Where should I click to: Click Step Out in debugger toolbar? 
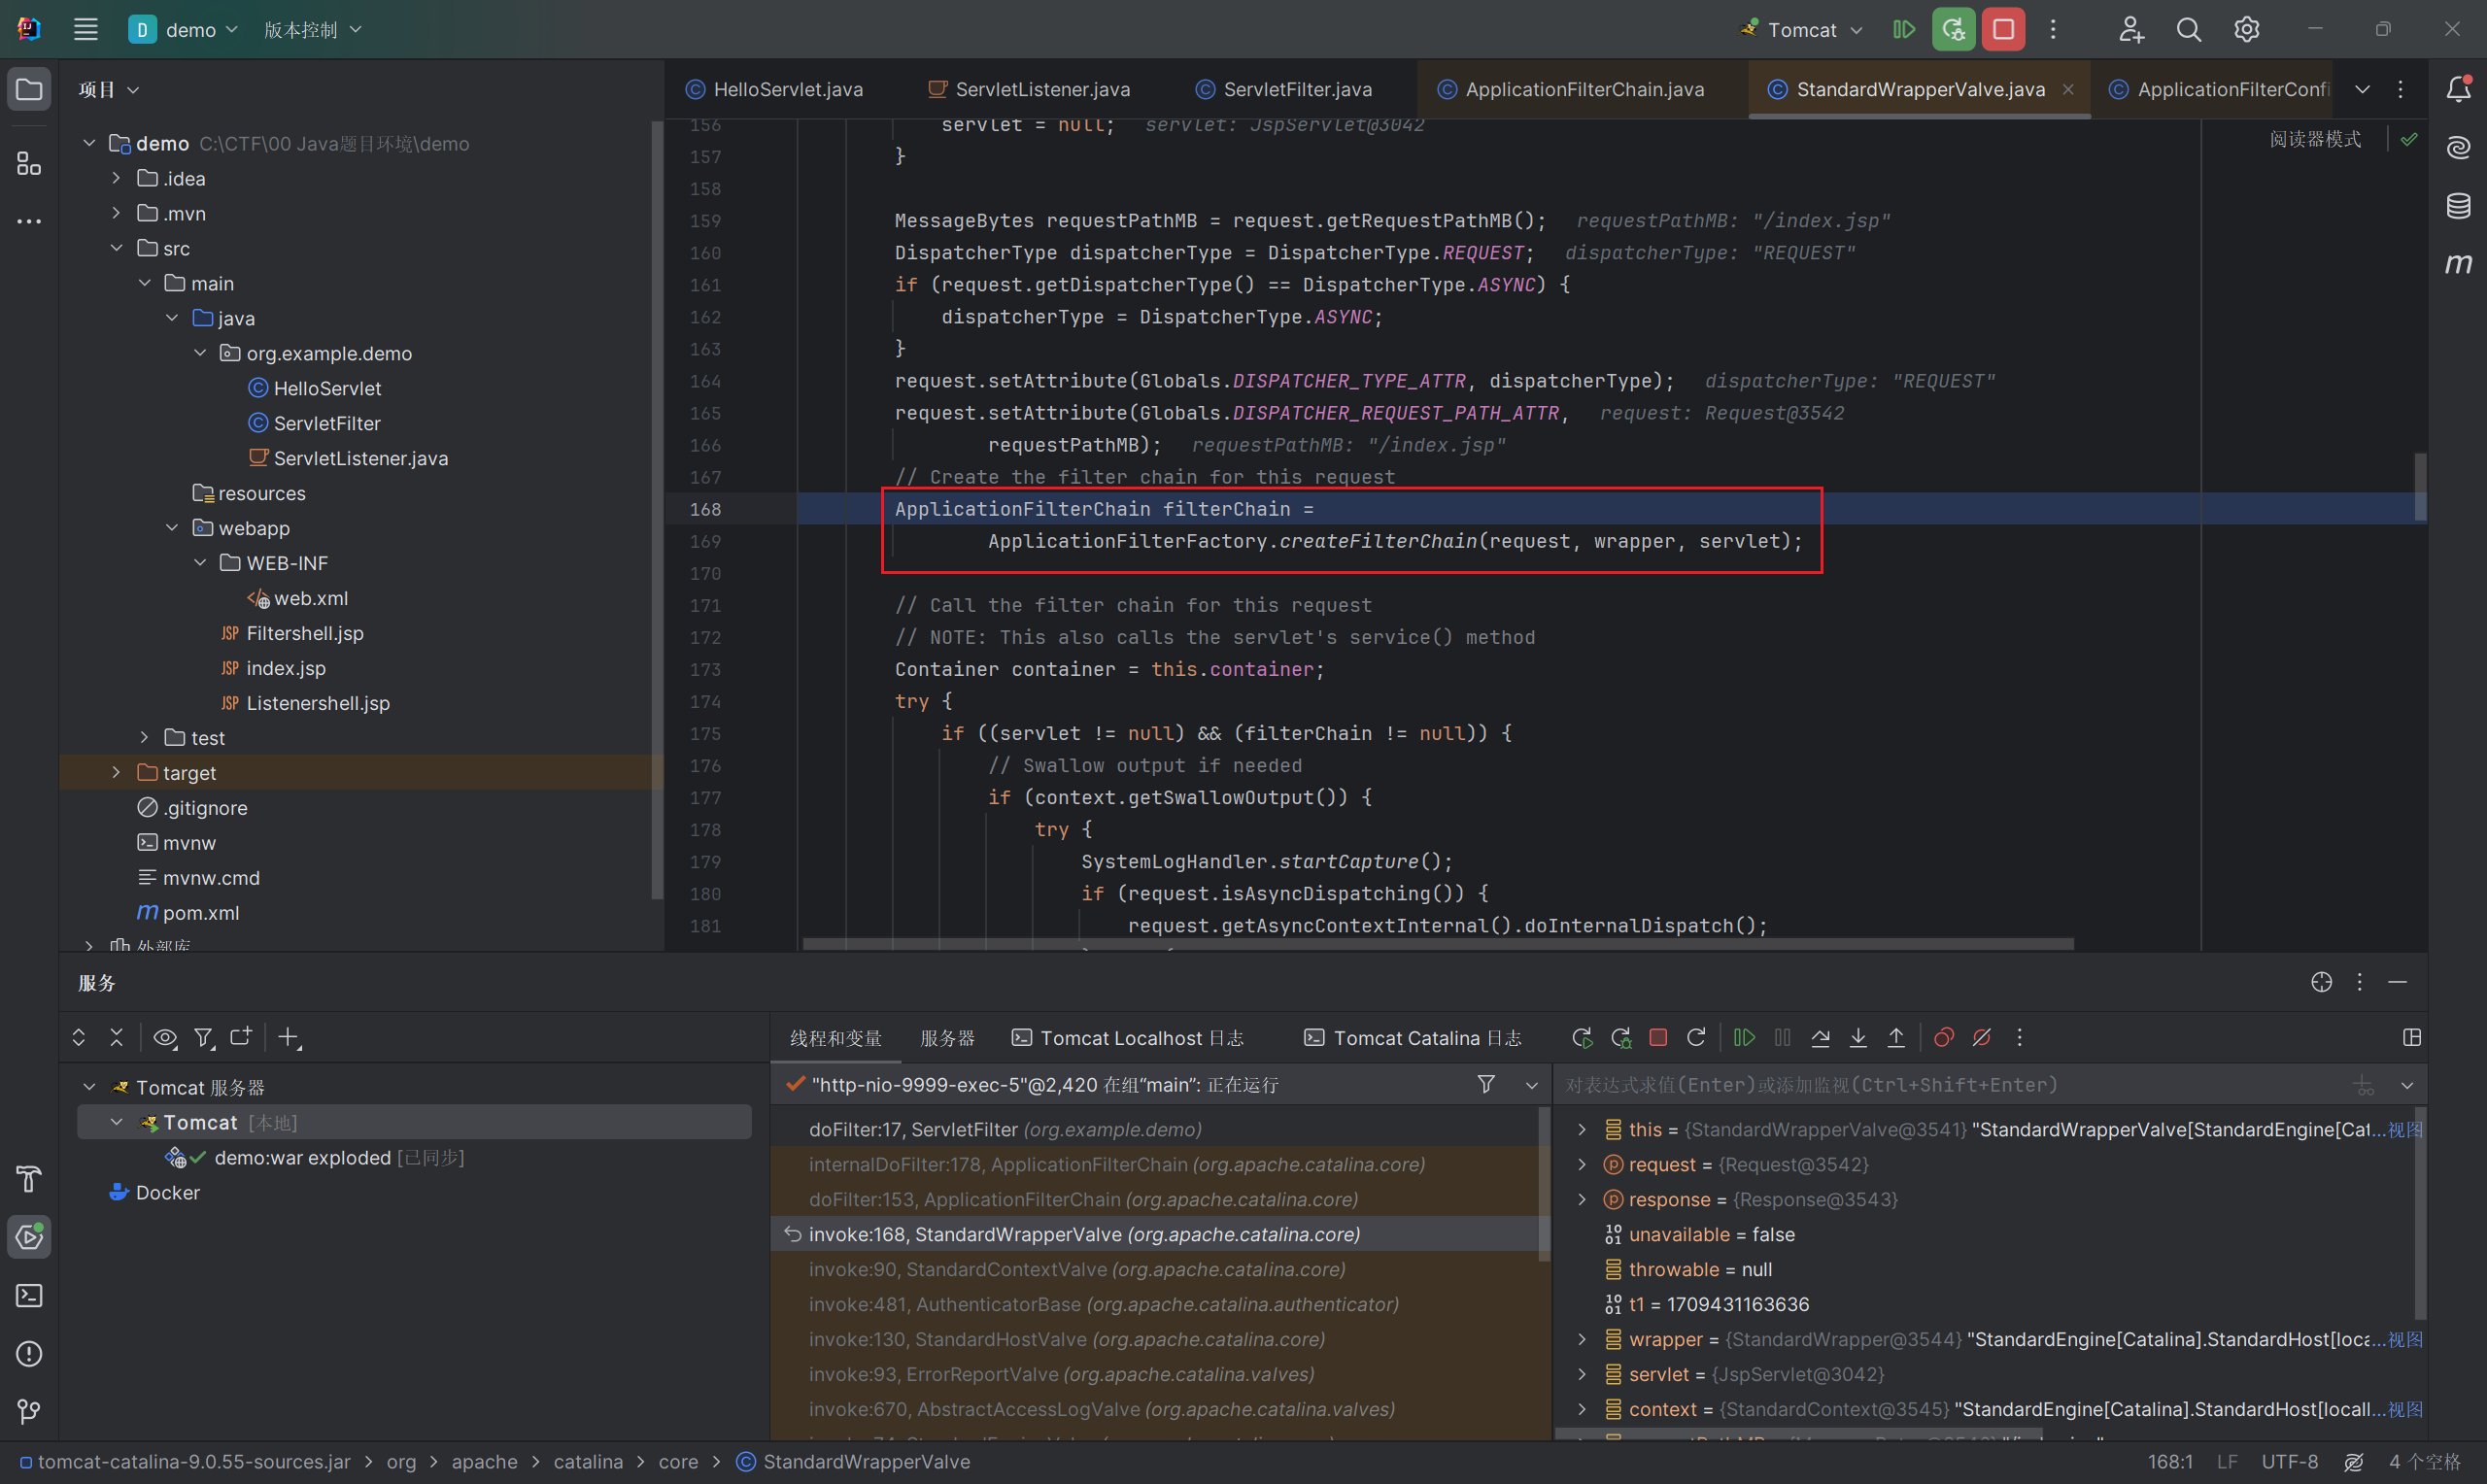point(1896,1038)
